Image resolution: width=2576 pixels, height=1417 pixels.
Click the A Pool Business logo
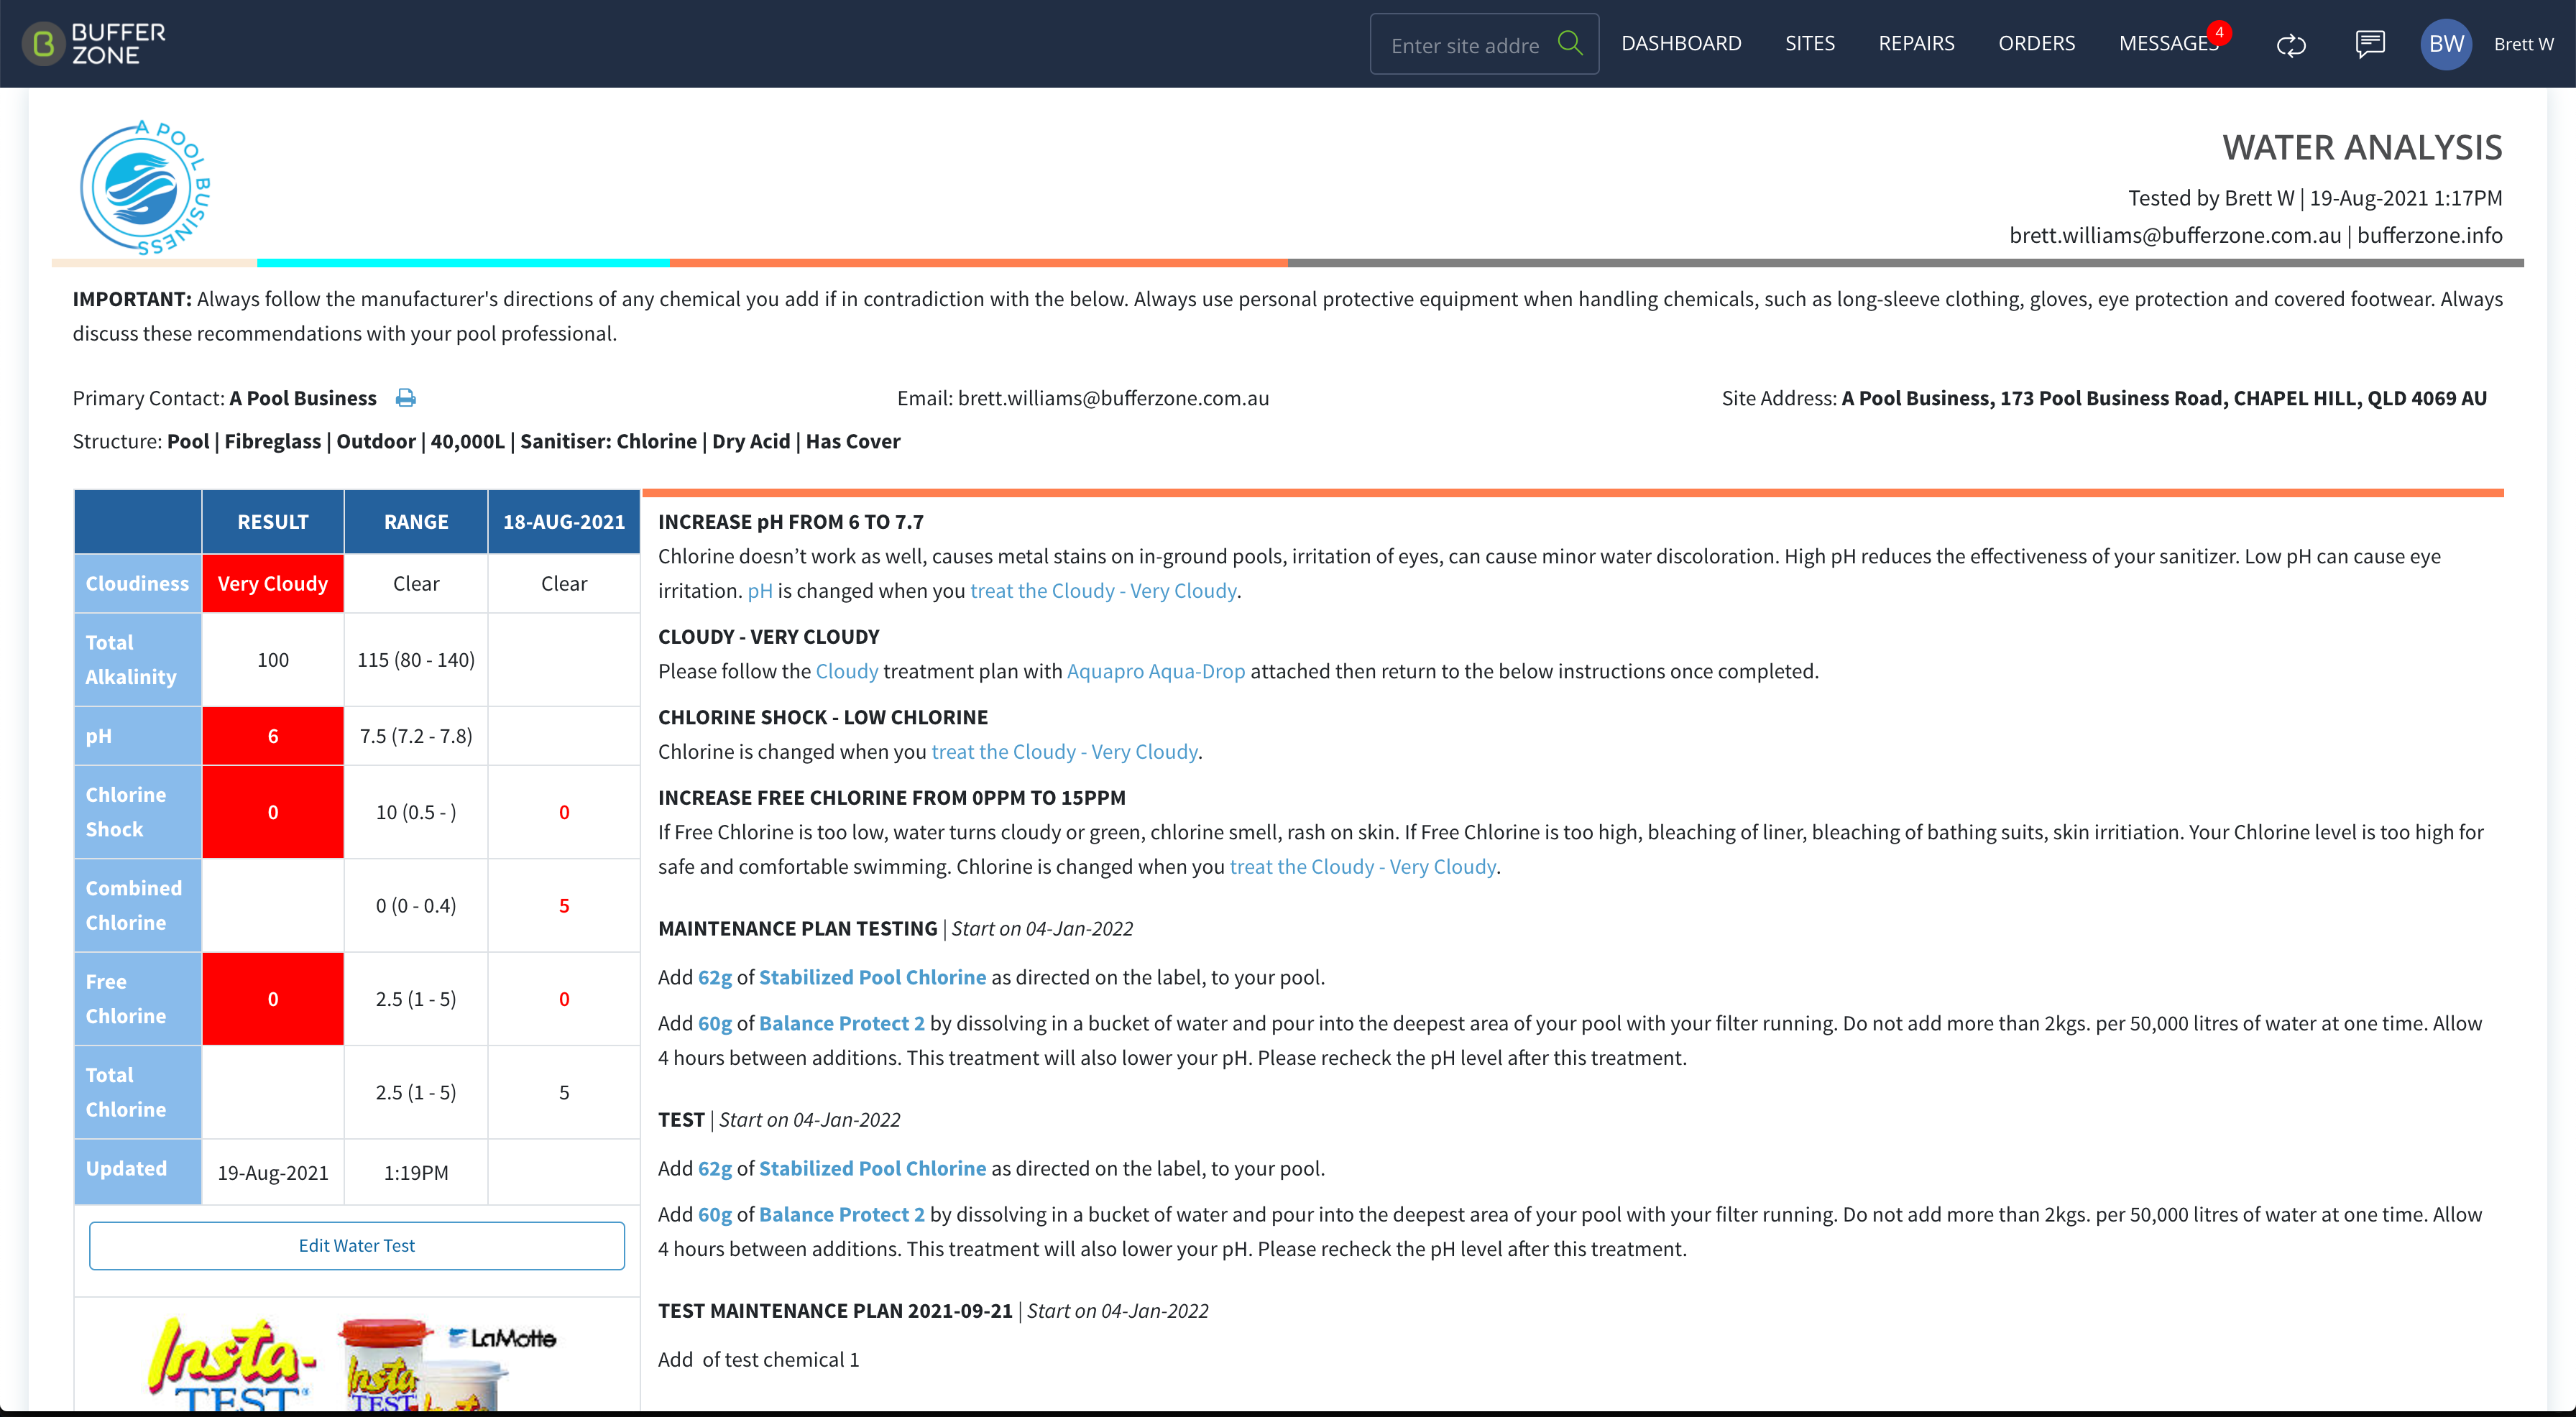pos(146,188)
